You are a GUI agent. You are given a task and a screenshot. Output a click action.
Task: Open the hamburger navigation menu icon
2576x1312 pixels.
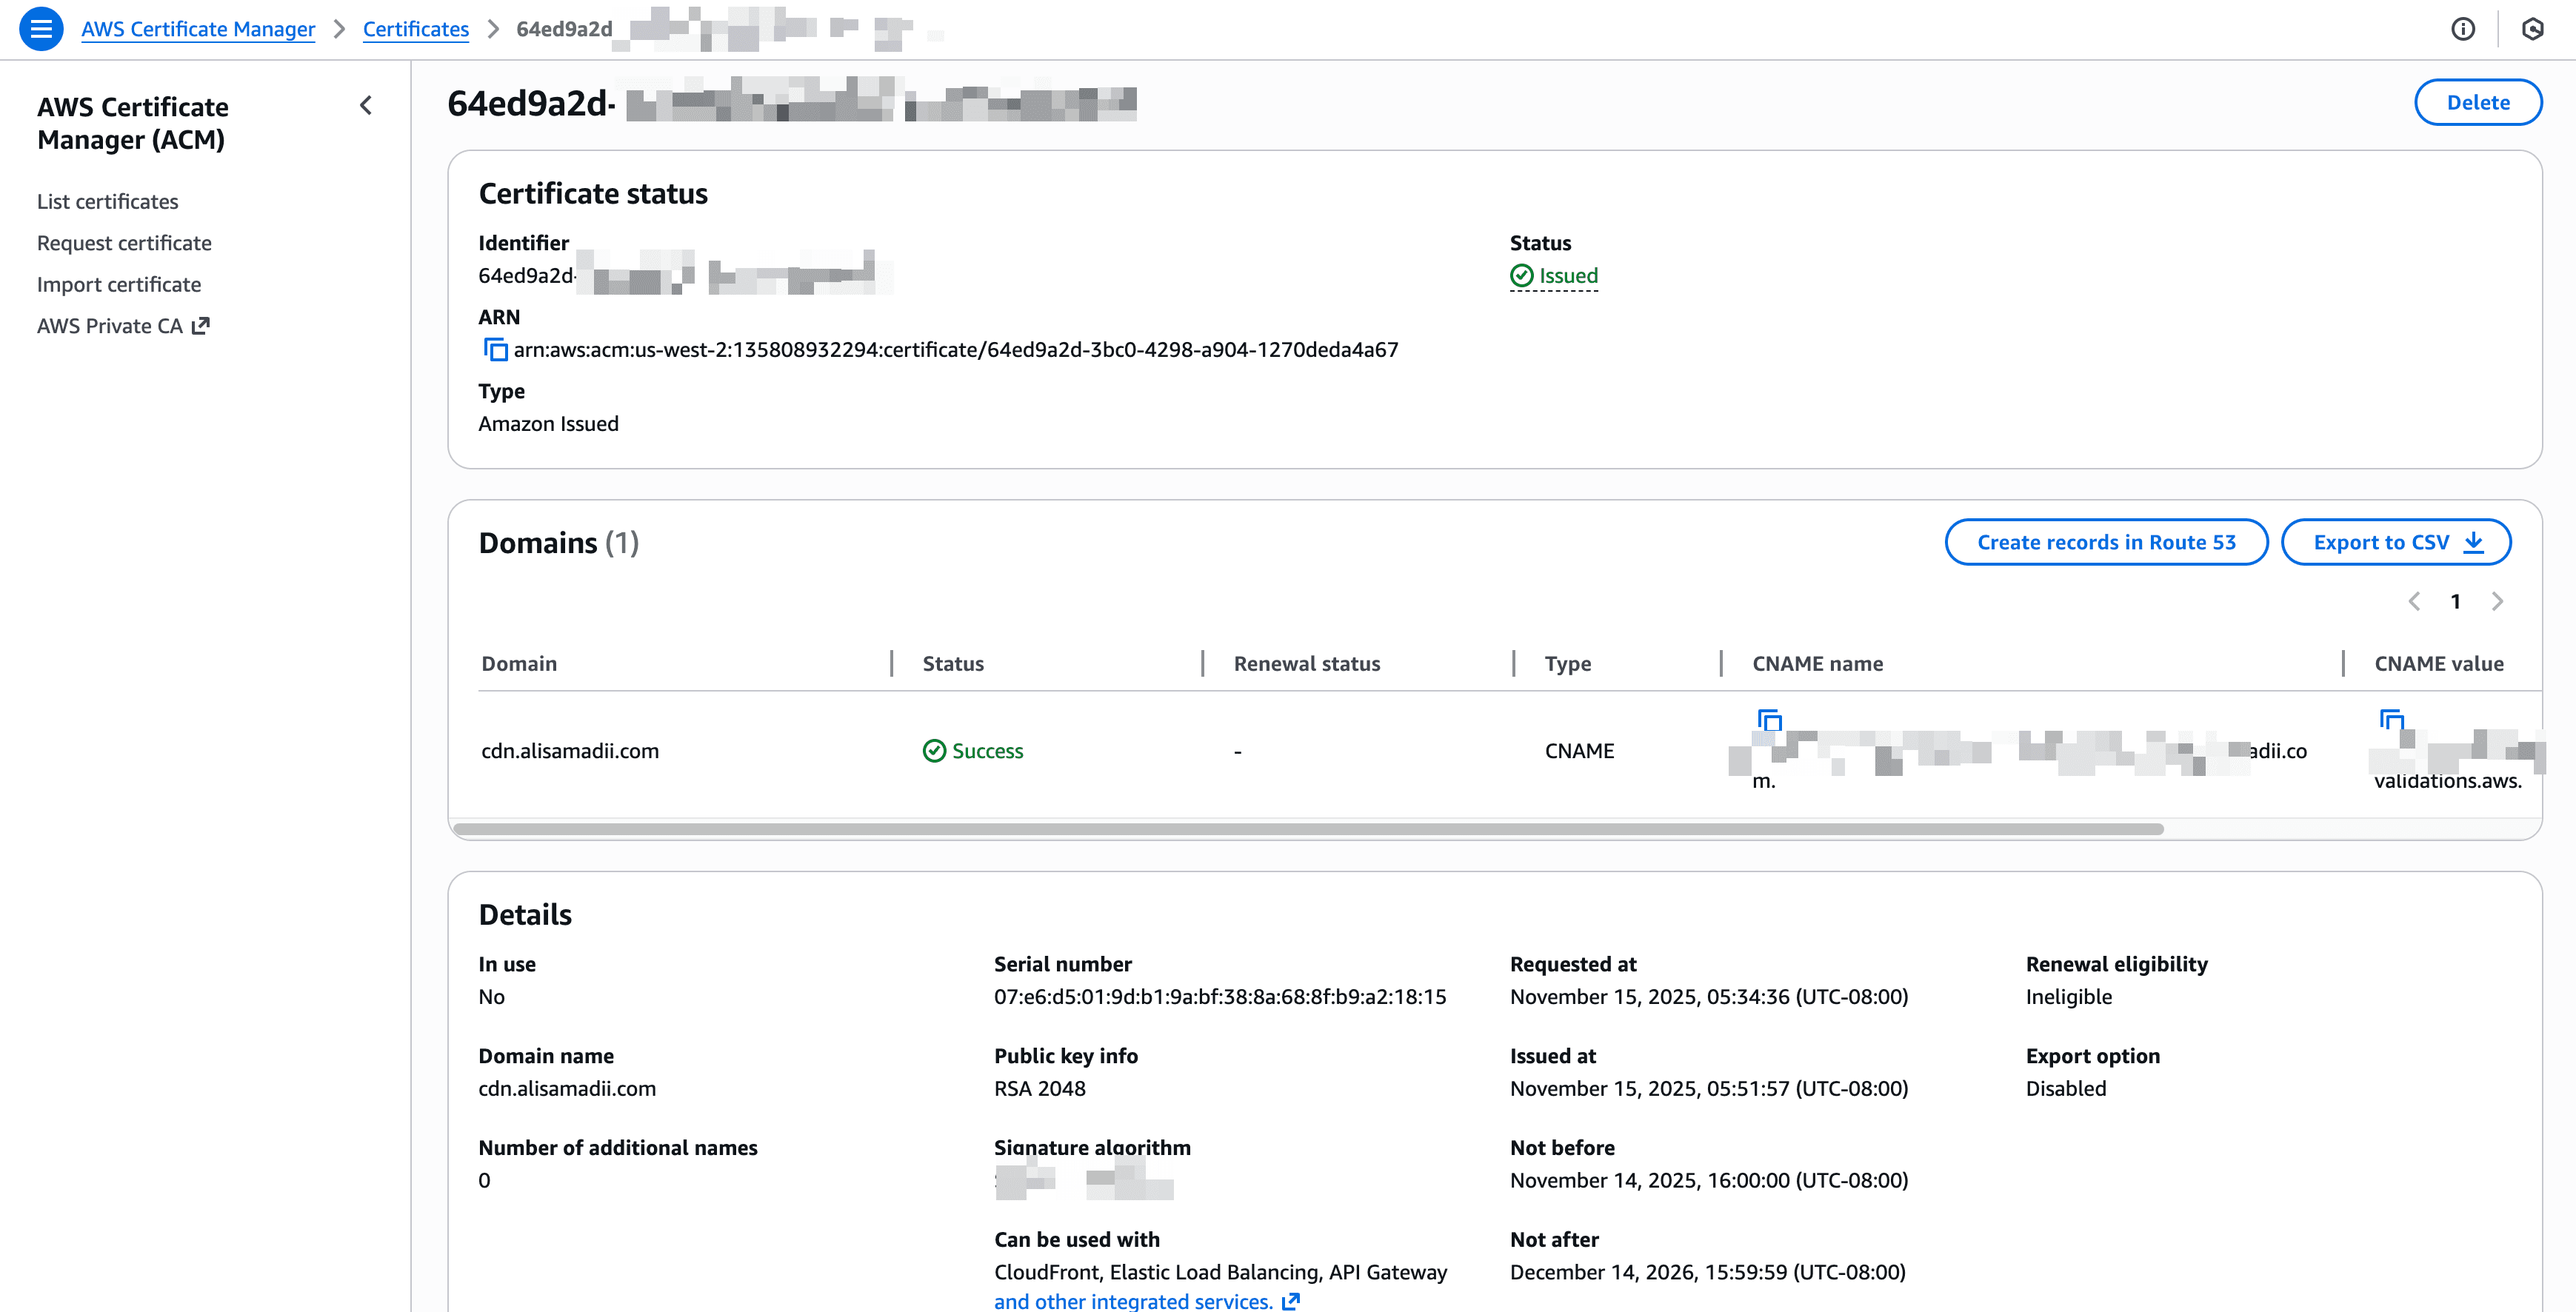41,29
